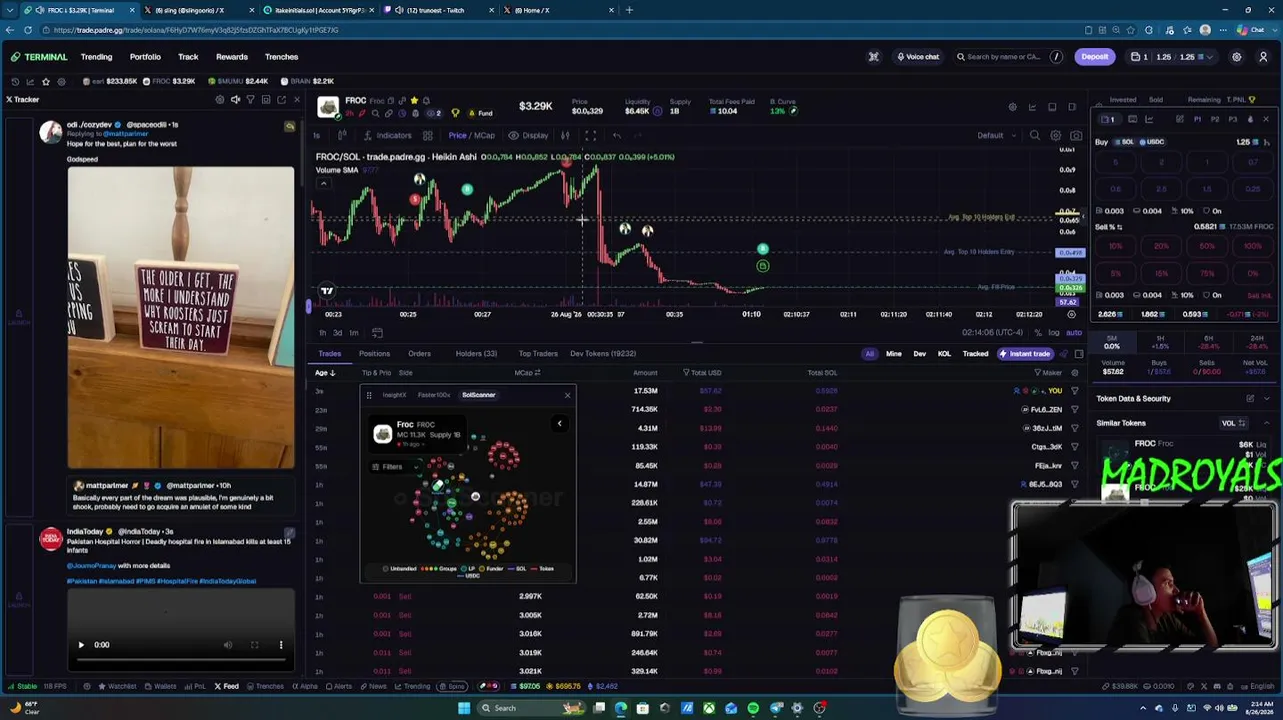Image resolution: width=1283 pixels, height=720 pixels.
Task: Play the IndiaToday video
Action: click(81, 645)
